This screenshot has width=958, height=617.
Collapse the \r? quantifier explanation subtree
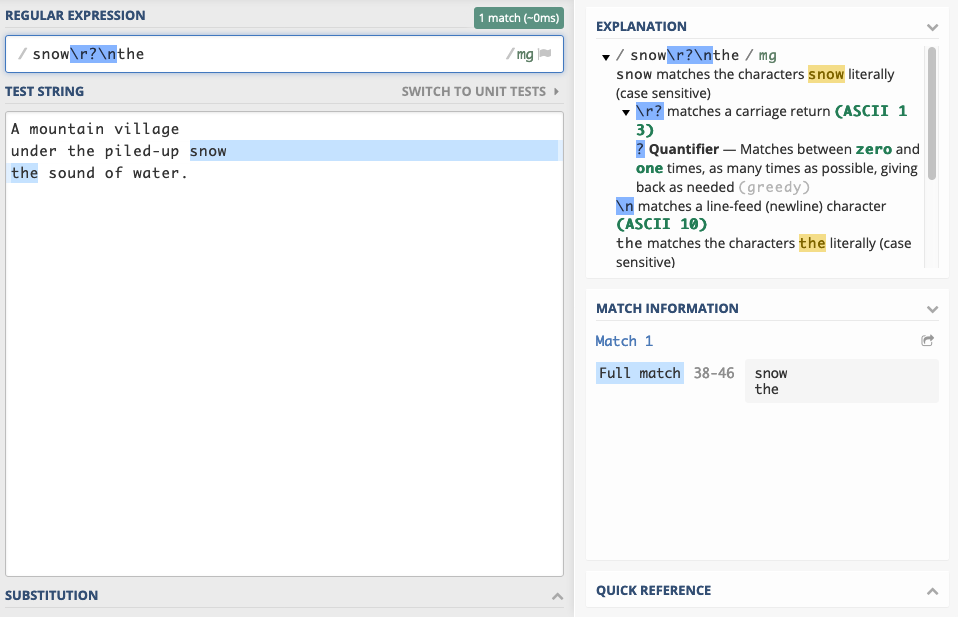point(624,111)
